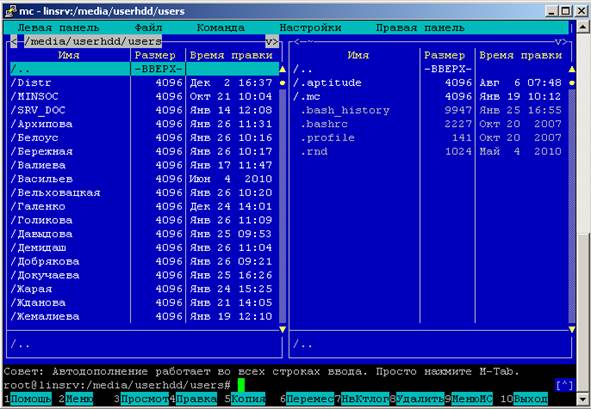Click PuTTY icon in window title bar

pos(11,10)
